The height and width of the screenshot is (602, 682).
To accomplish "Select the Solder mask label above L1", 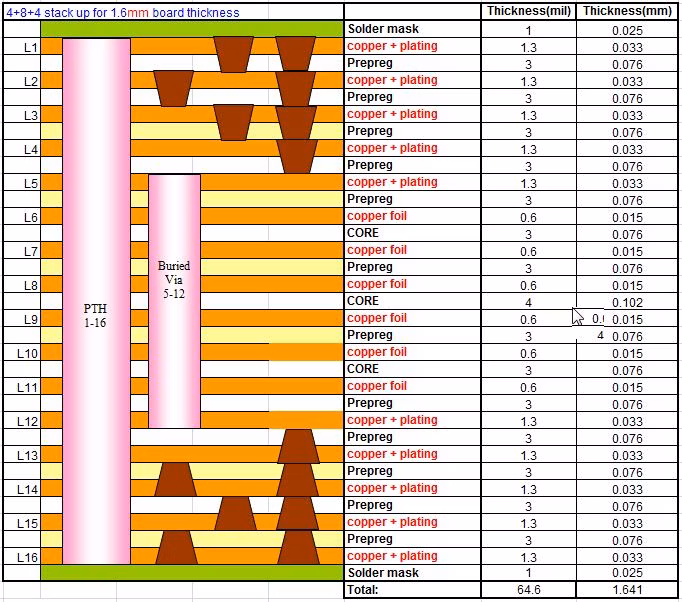I will [x=383, y=29].
